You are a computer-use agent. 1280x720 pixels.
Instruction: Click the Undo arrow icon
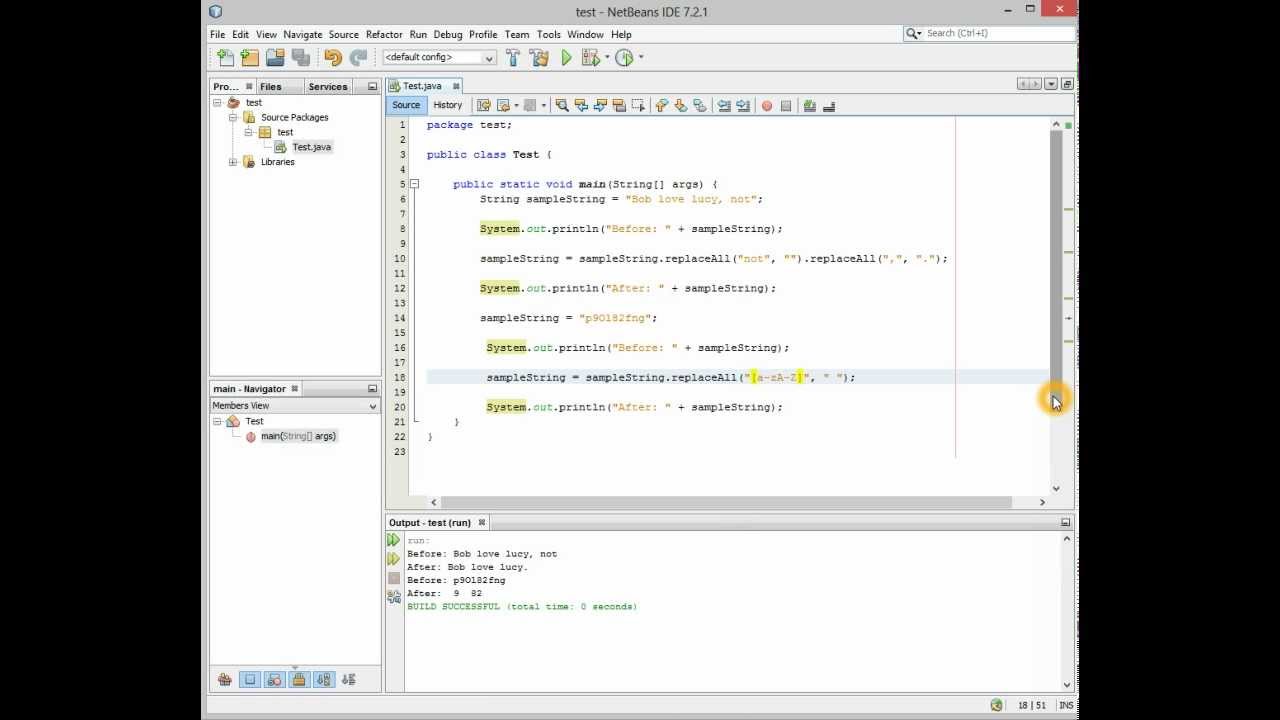point(333,58)
